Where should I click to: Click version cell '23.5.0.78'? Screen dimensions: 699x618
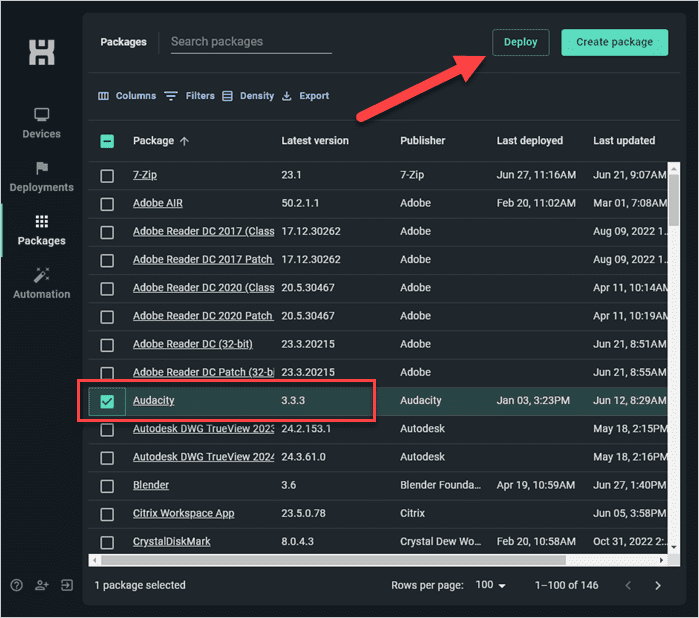pos(303,513)
